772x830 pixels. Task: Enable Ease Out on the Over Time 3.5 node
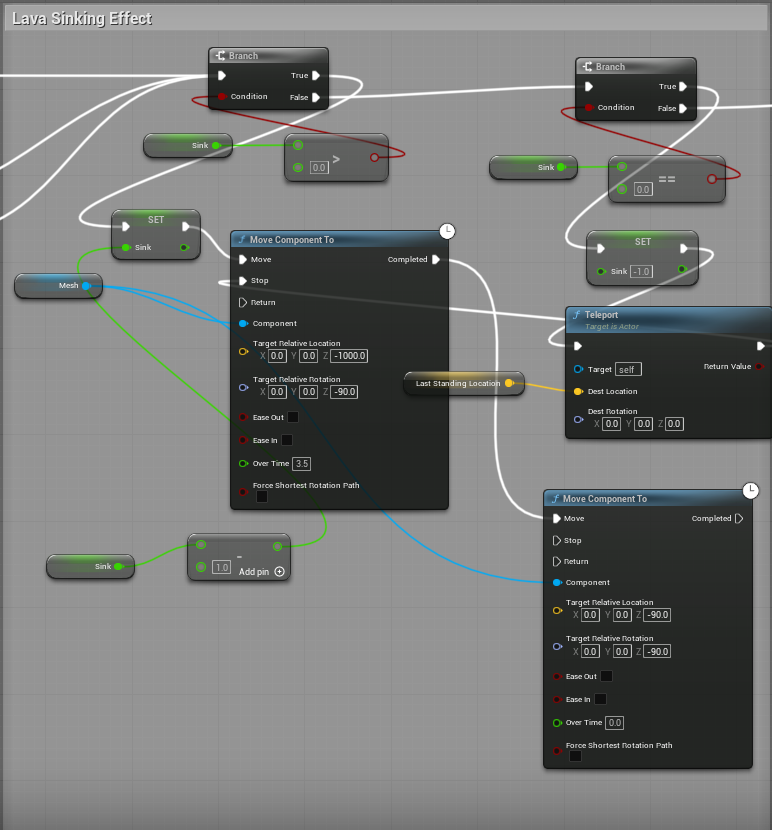(x=293, y=417)
